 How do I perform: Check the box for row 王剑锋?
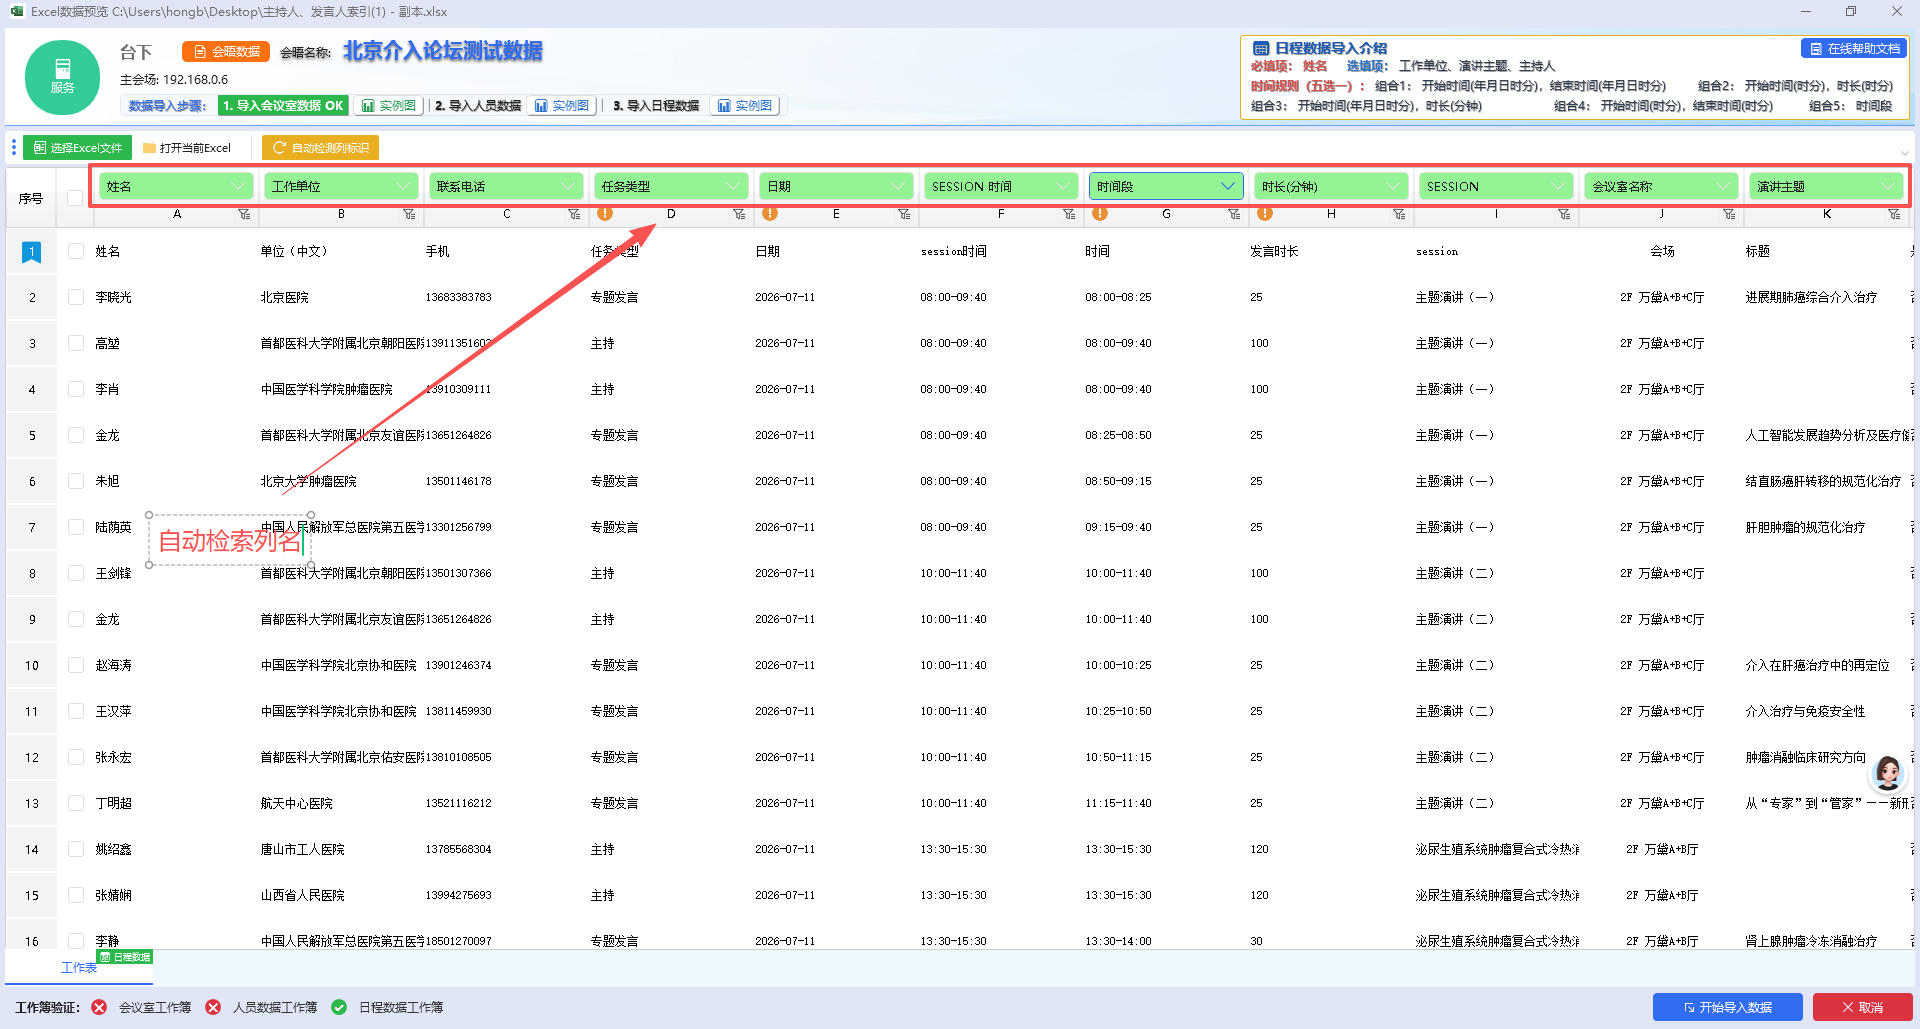pyautogui.click(x=76, y=573)
